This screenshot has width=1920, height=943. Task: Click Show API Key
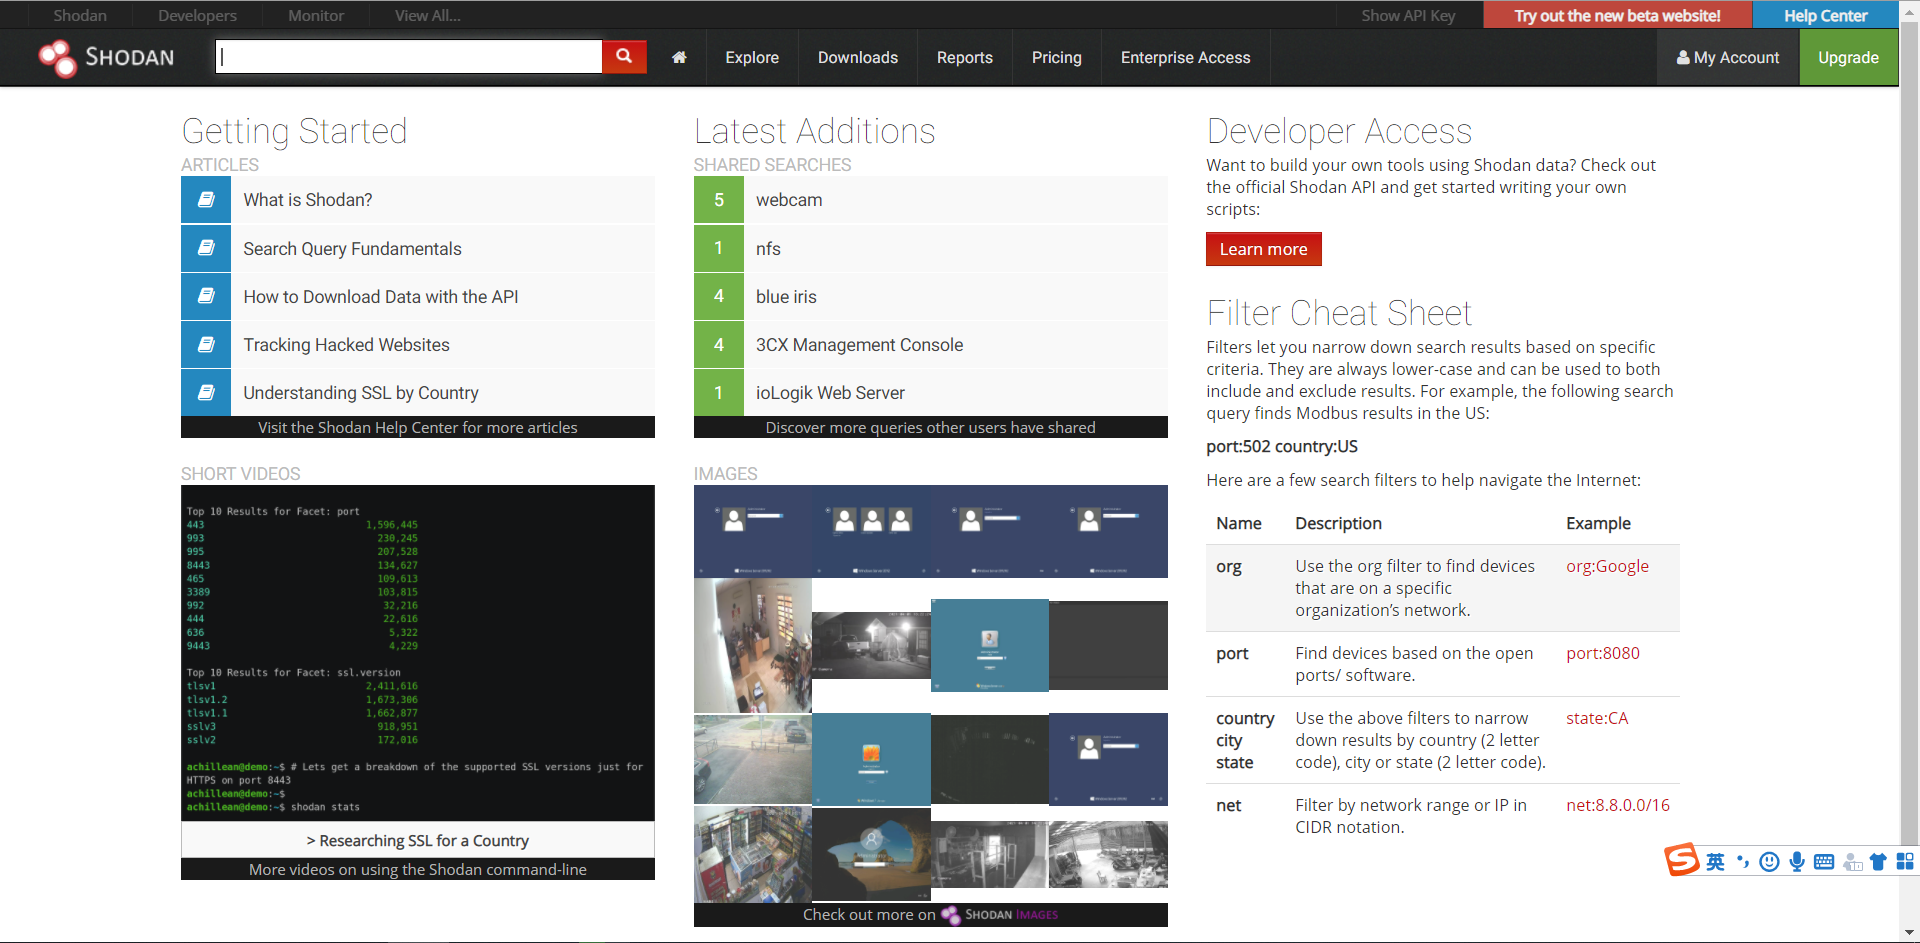[1408, 15]
